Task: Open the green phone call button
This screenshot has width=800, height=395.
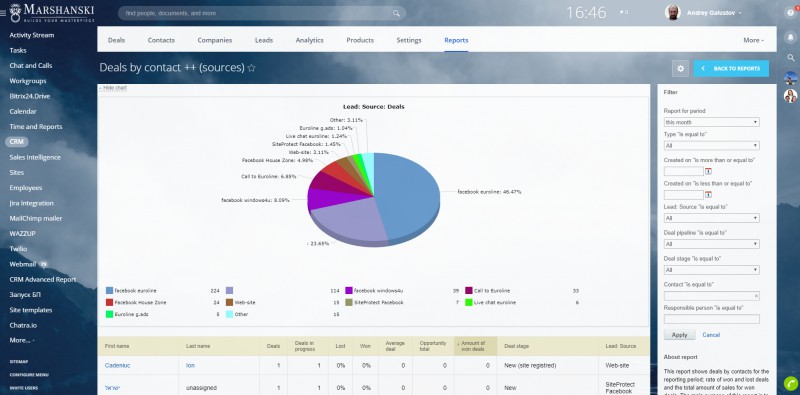Action: [x=791, y=384]
